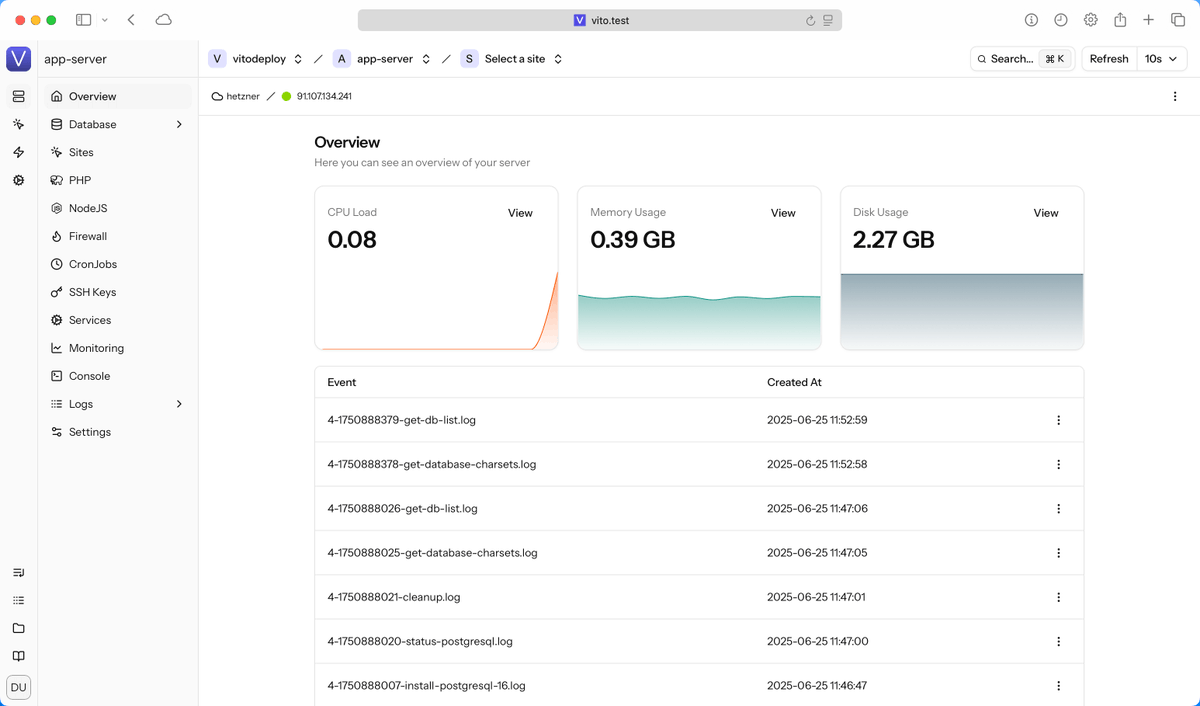Open the 10s refresh interval dropdown
The width and height of the screenshot is (1200, 706).
[x=1160, y=58]
